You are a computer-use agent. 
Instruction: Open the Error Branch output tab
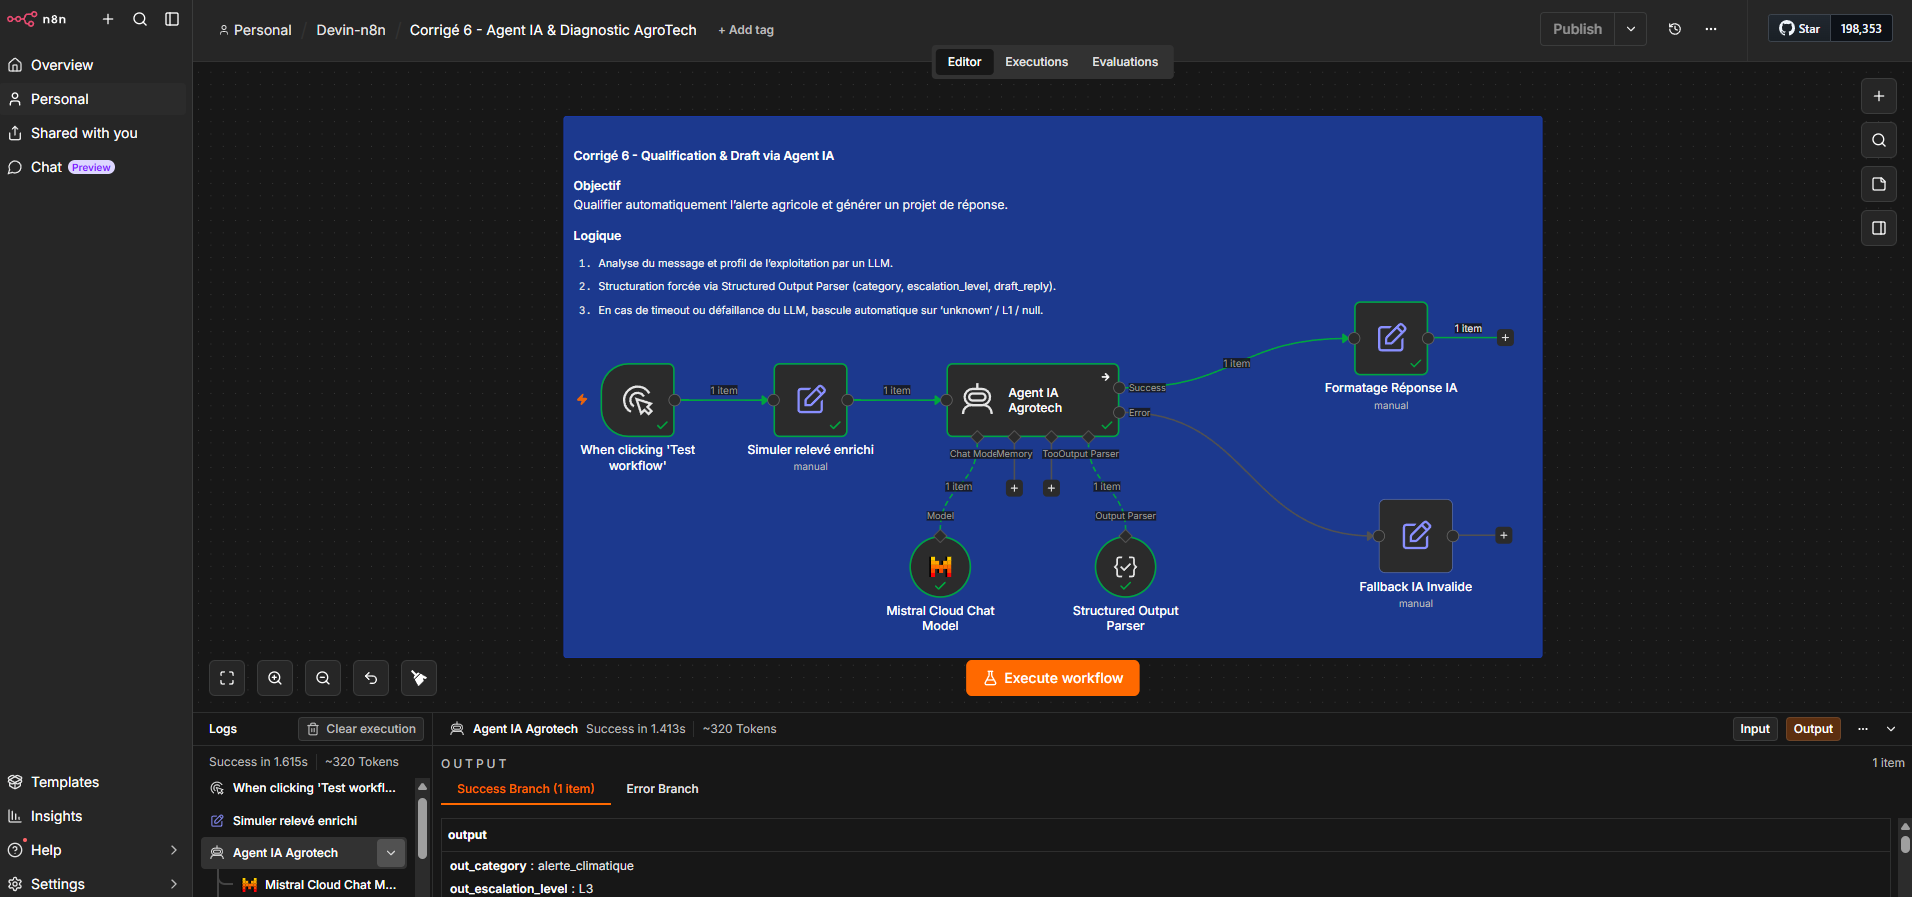click(x=662, y=789)
